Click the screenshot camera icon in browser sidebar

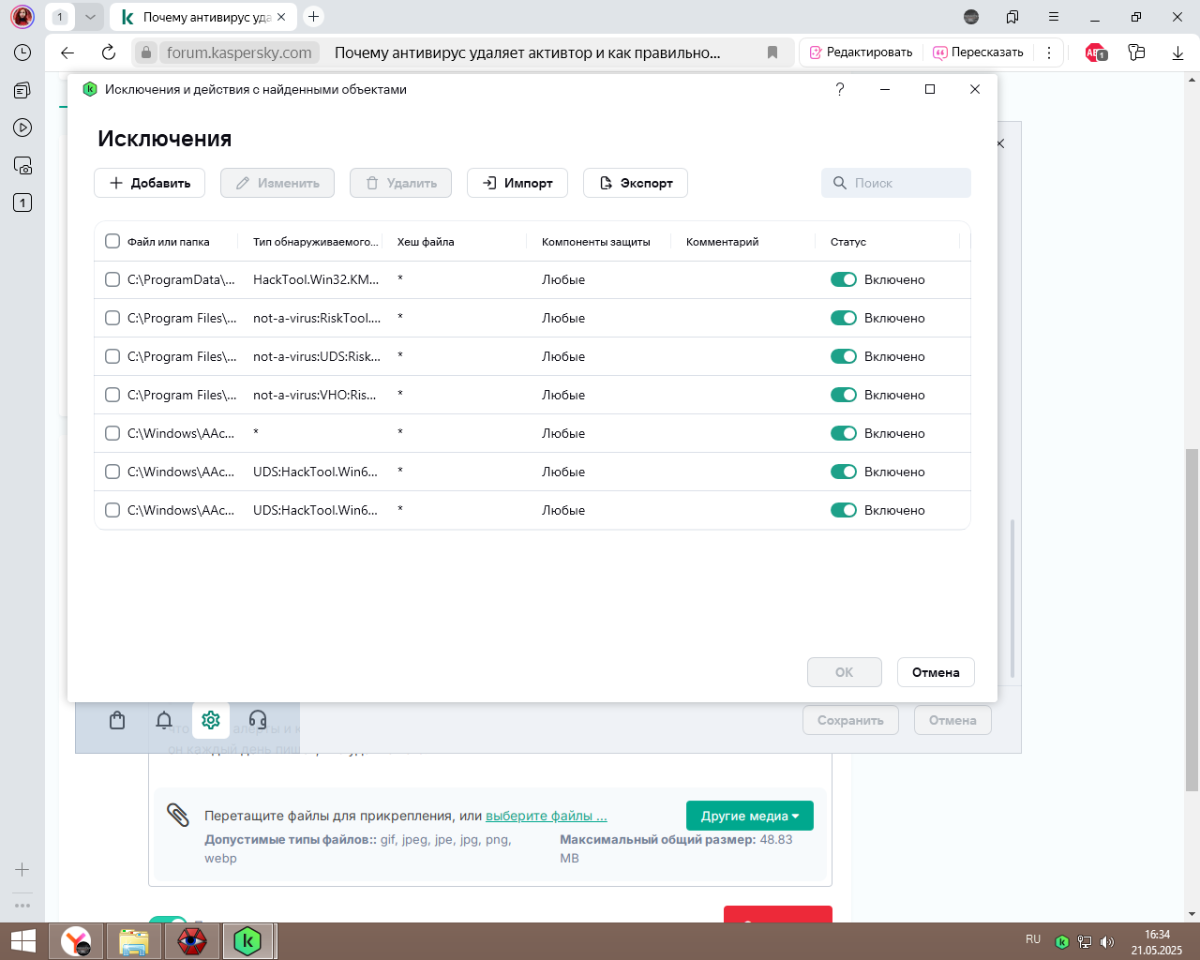click(22, 165)
